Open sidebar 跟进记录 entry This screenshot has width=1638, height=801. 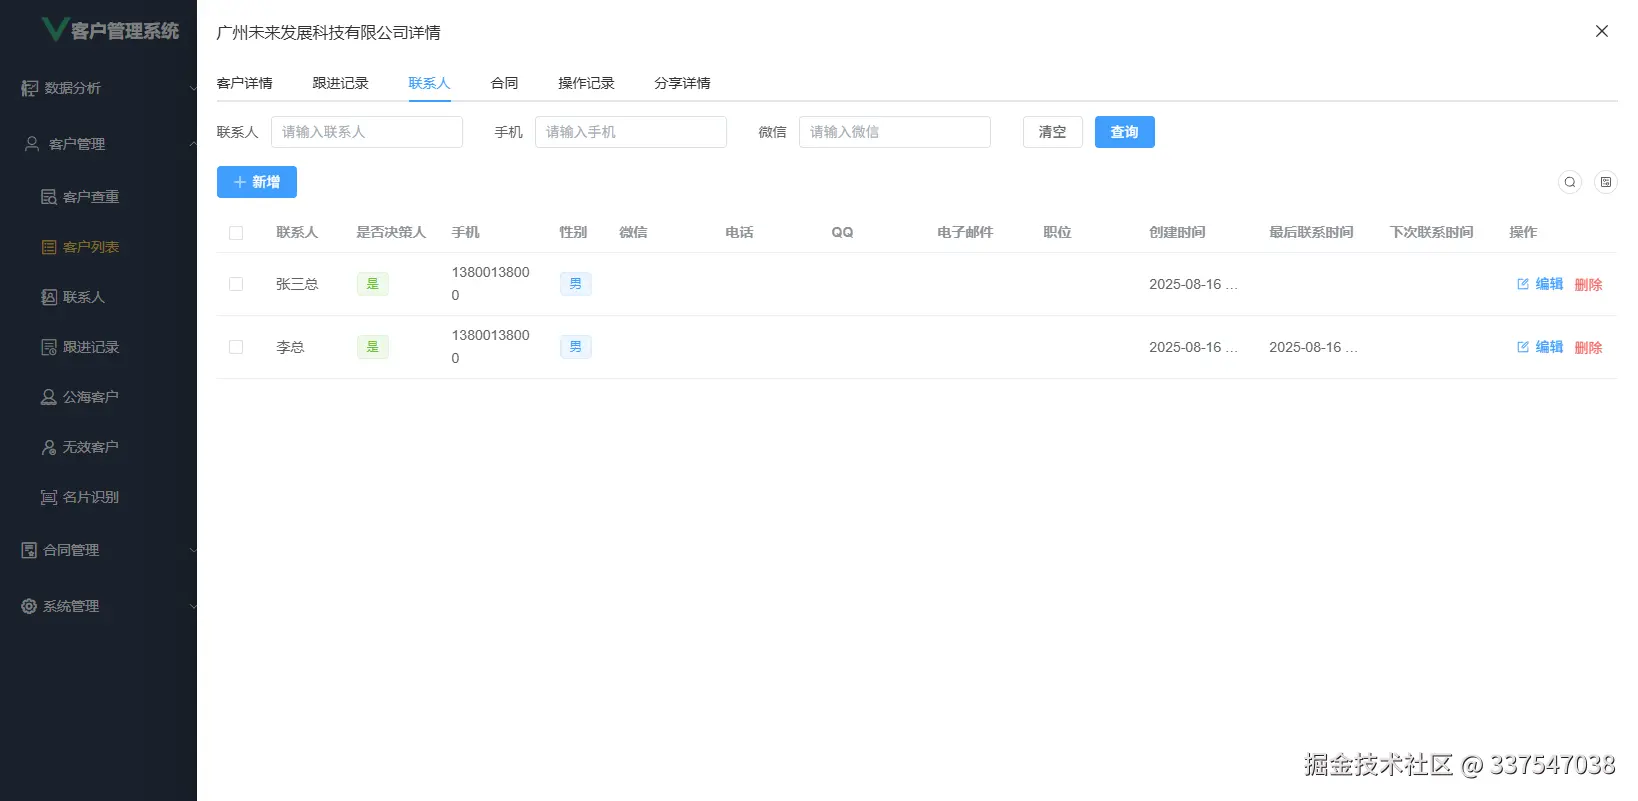(x=80, y=347)
